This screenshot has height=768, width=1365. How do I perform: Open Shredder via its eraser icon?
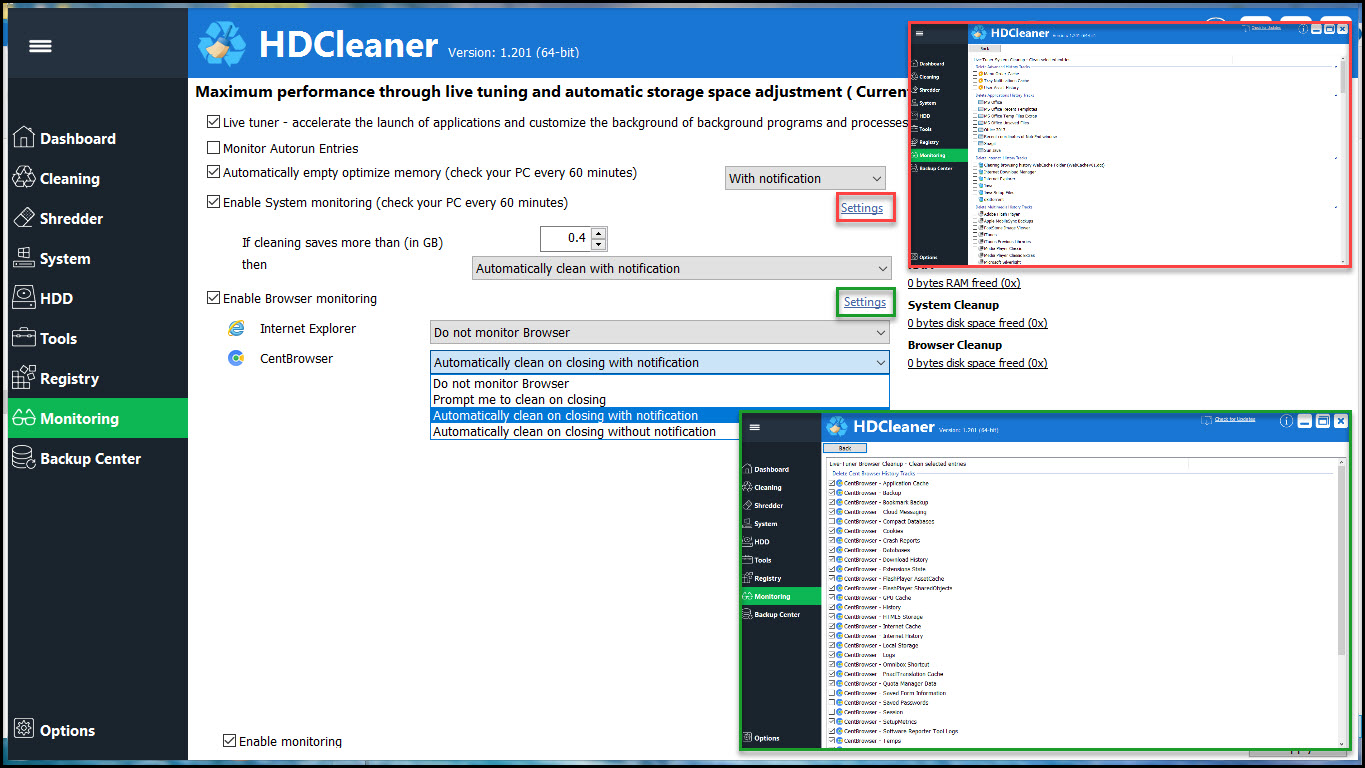[x=24, y=218]
